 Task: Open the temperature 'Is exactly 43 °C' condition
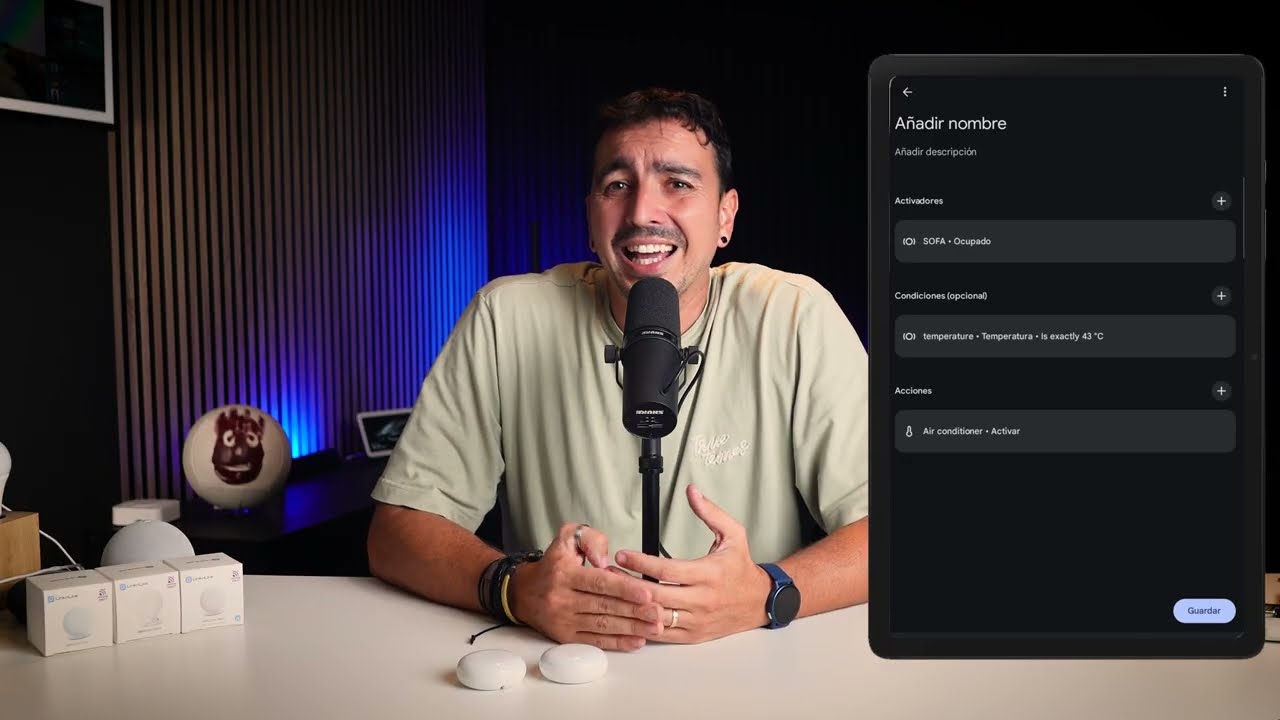point(1064,336)
